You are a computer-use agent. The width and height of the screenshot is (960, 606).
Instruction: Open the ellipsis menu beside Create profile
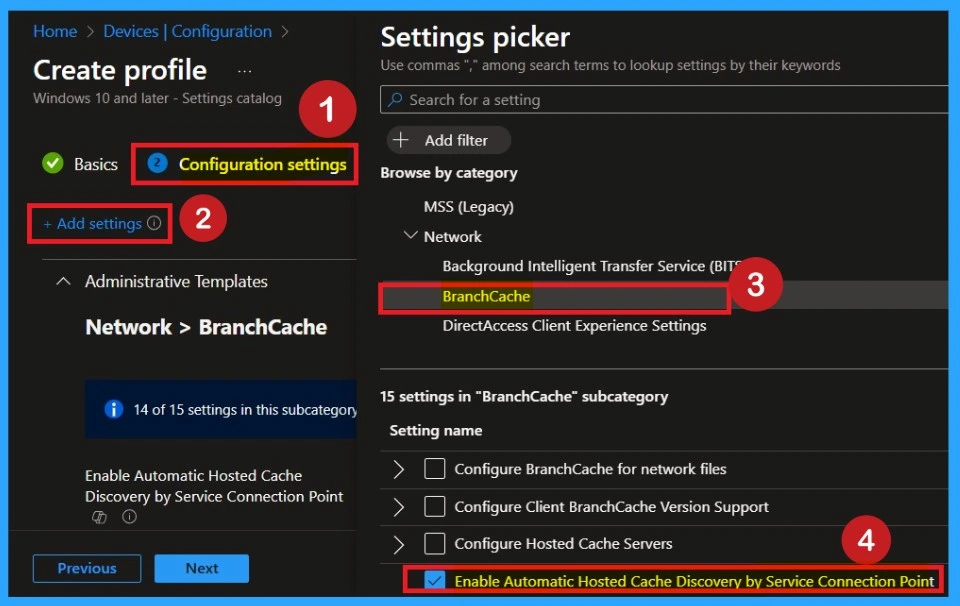pos(244,72)
